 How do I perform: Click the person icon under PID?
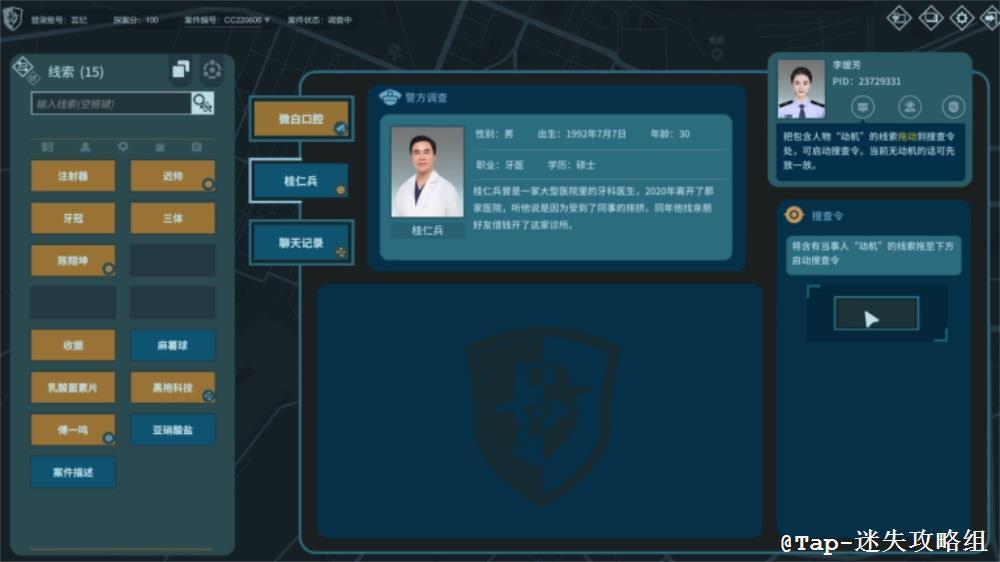[909, 107]
